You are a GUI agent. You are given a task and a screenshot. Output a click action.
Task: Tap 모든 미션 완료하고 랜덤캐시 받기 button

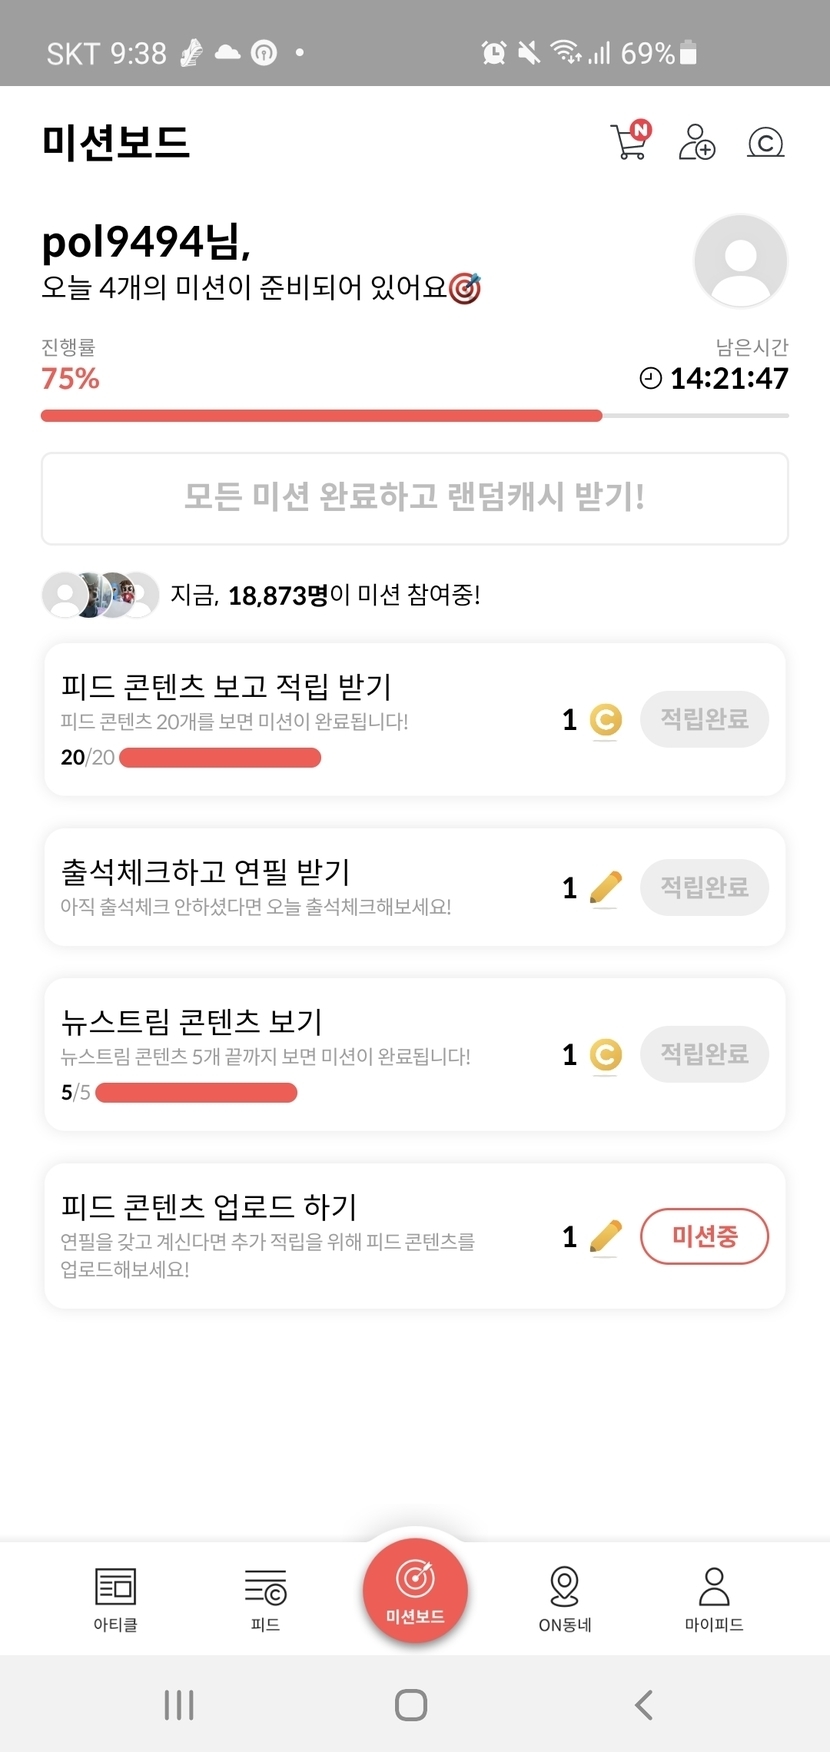pyautogui.click(x=415, y=498)
